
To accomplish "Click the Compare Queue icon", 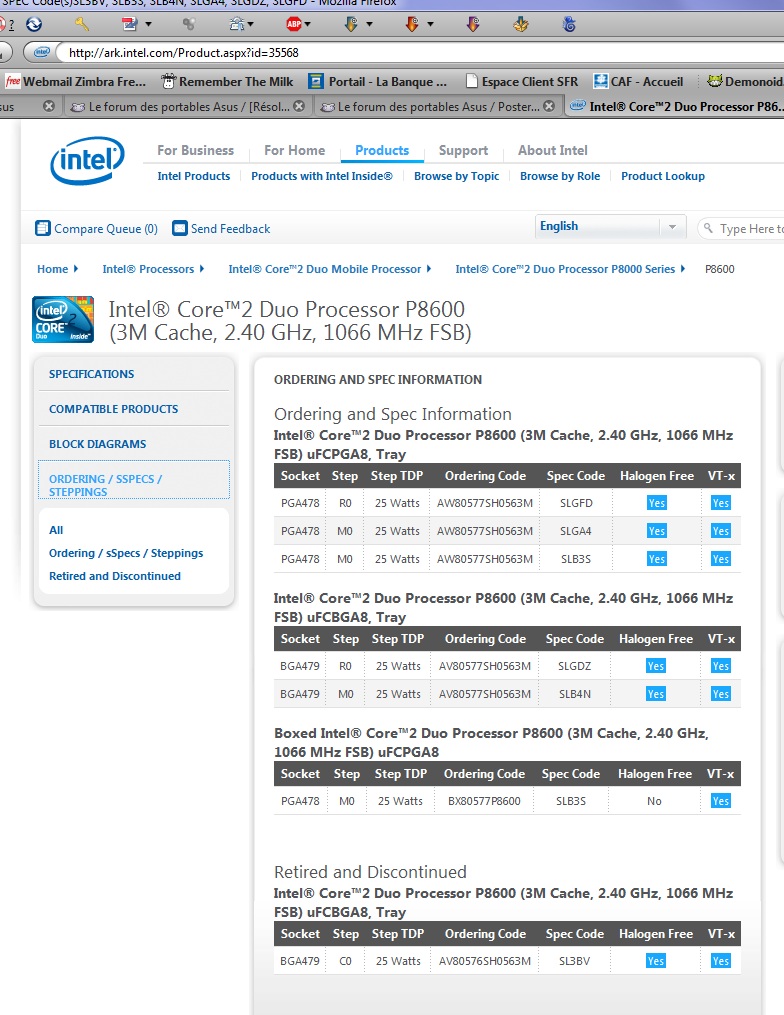I will [43, 228].
